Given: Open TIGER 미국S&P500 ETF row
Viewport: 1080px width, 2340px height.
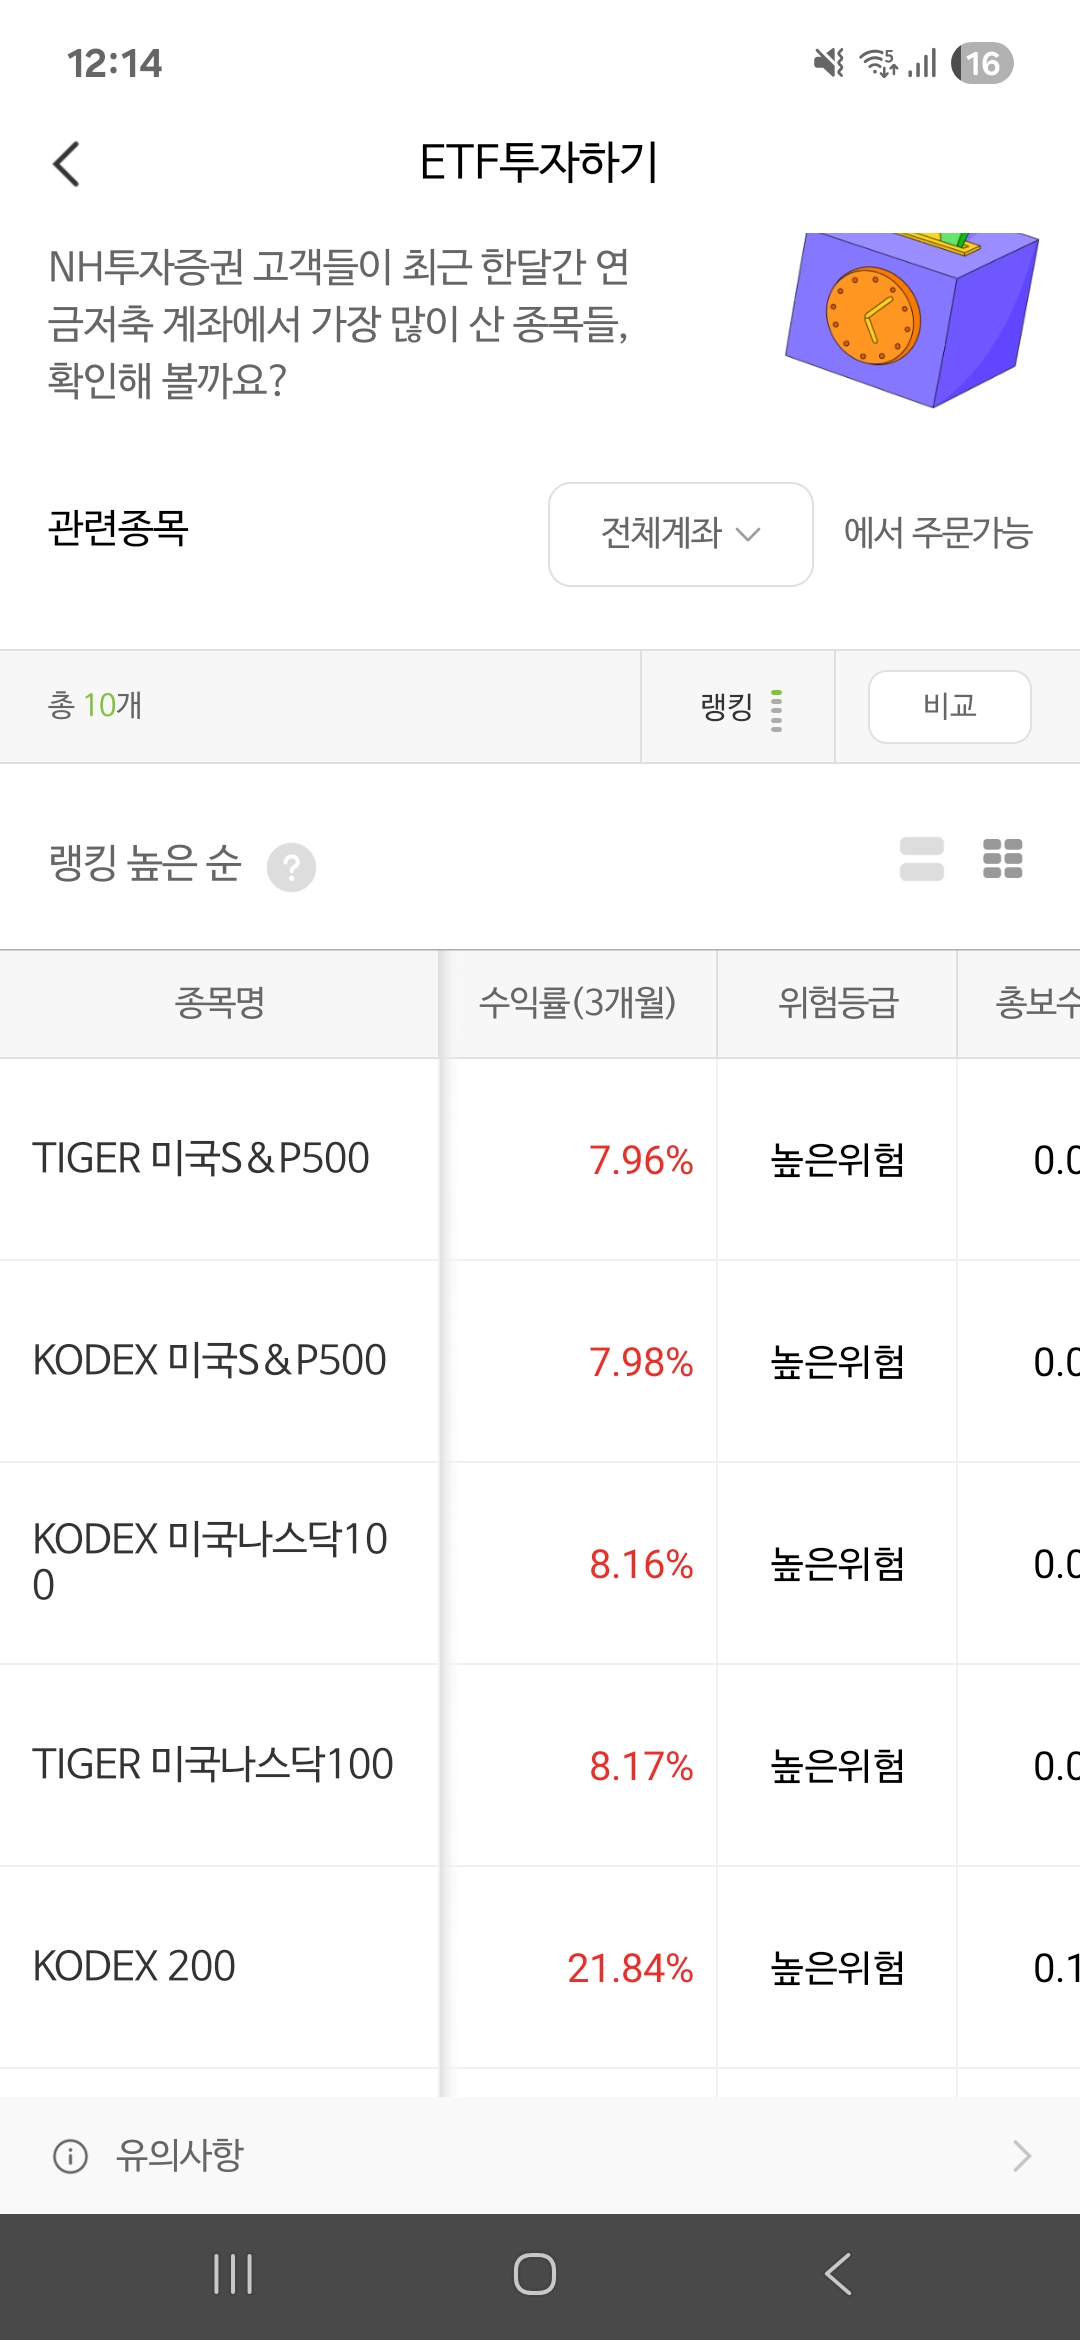Looking at the screenshot, I should (x=540, y=1160).
